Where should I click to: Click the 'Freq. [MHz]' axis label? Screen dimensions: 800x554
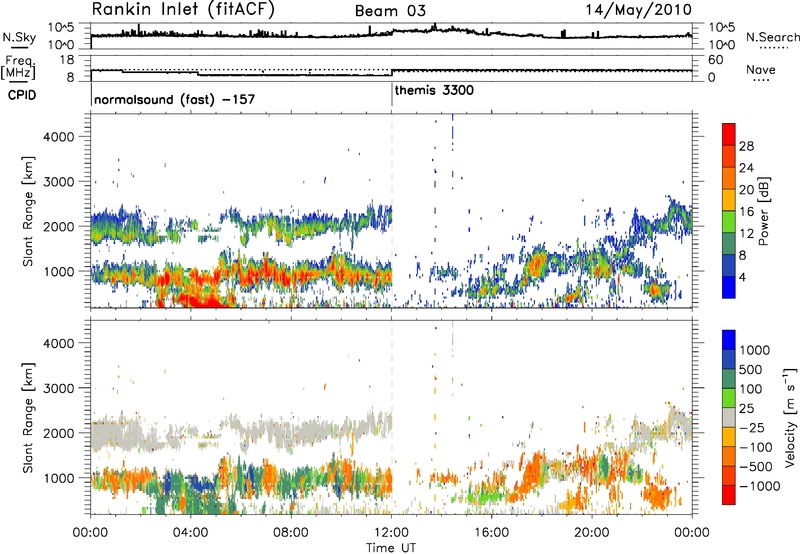pyautogui.click(x=19, y=68)
